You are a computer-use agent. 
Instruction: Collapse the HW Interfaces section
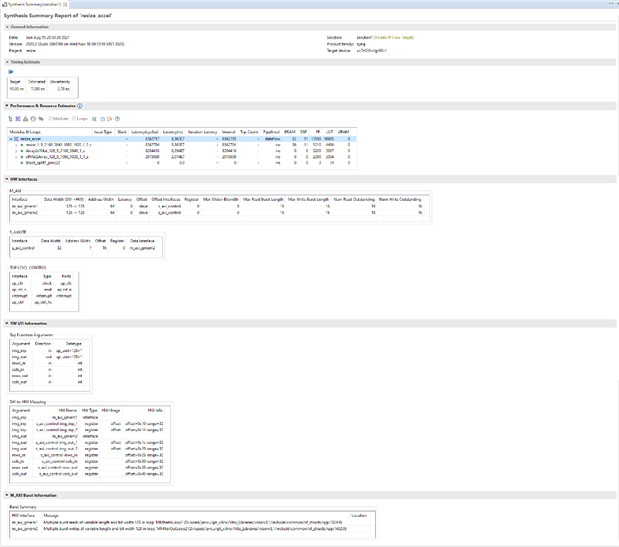pyautogui.click(x=4, y=178)
